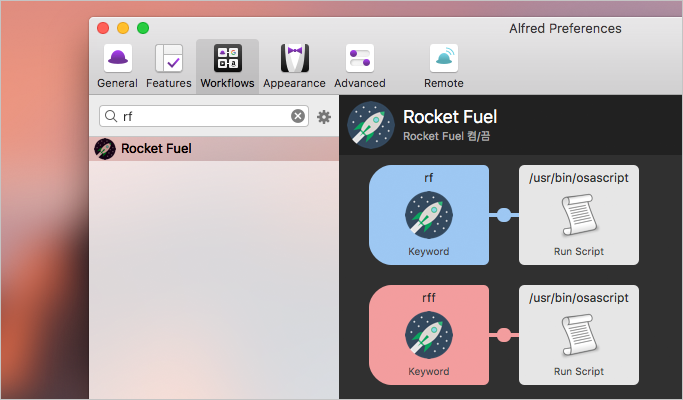Open the workflow filter gear menu
The width and height of the screenshot is (683, 400).
pos(324,117)
